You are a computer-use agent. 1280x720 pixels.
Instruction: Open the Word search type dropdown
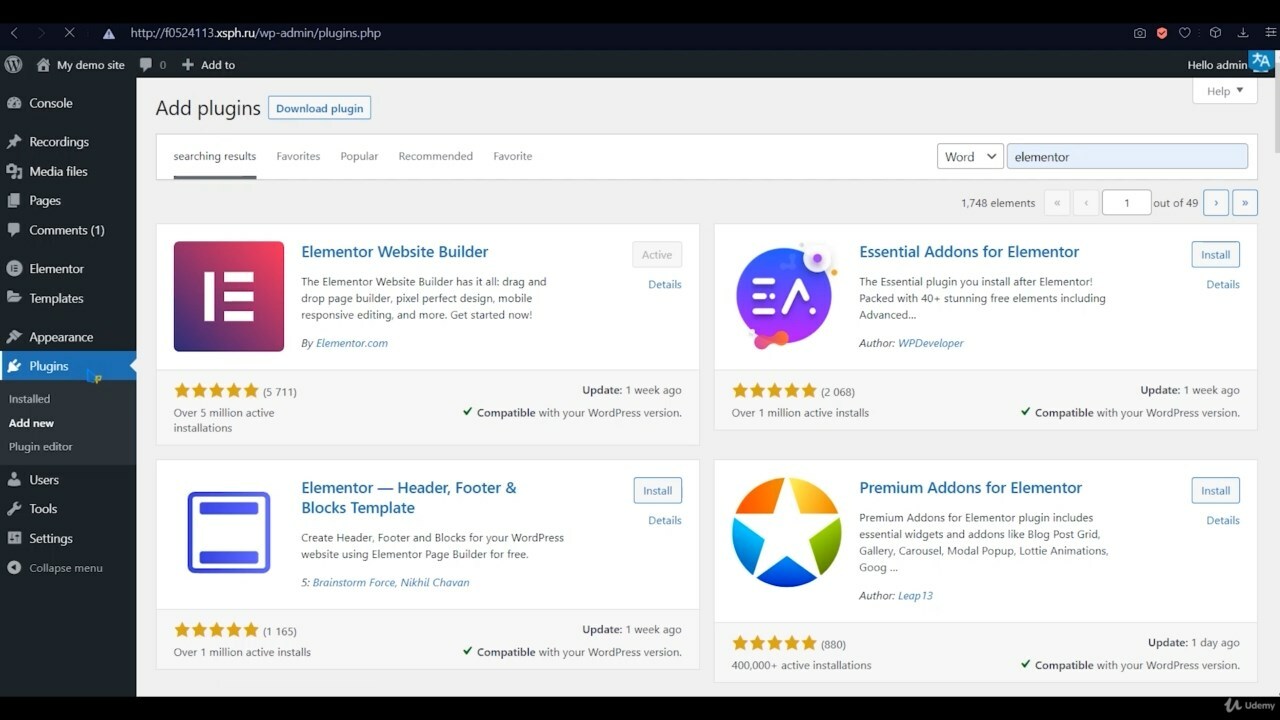tap(970, 157)
